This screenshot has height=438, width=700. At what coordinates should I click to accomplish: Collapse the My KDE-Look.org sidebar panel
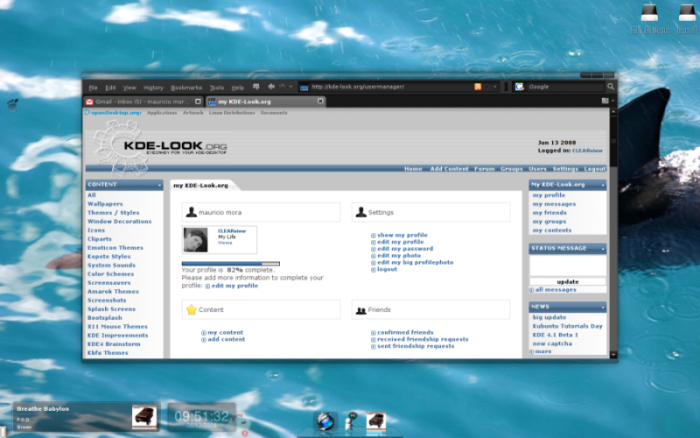click(603, 185)
